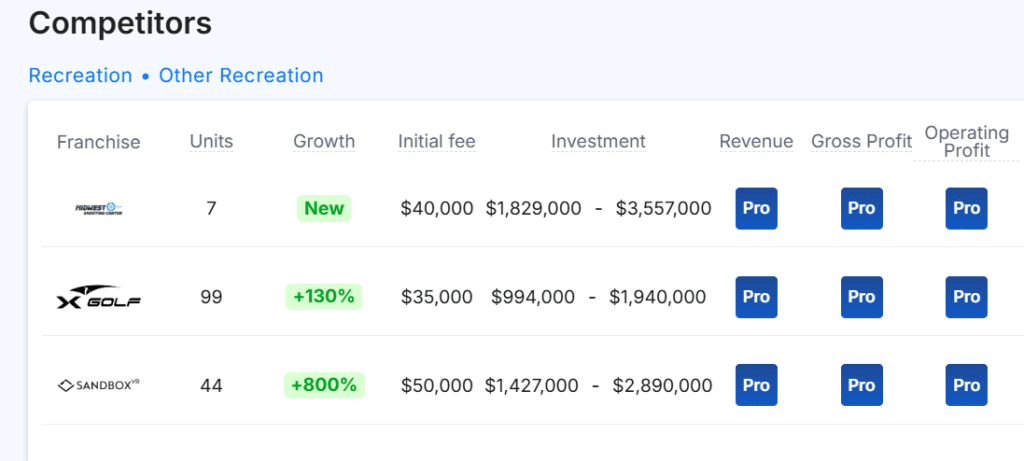Click the green New growth badge

324,209
